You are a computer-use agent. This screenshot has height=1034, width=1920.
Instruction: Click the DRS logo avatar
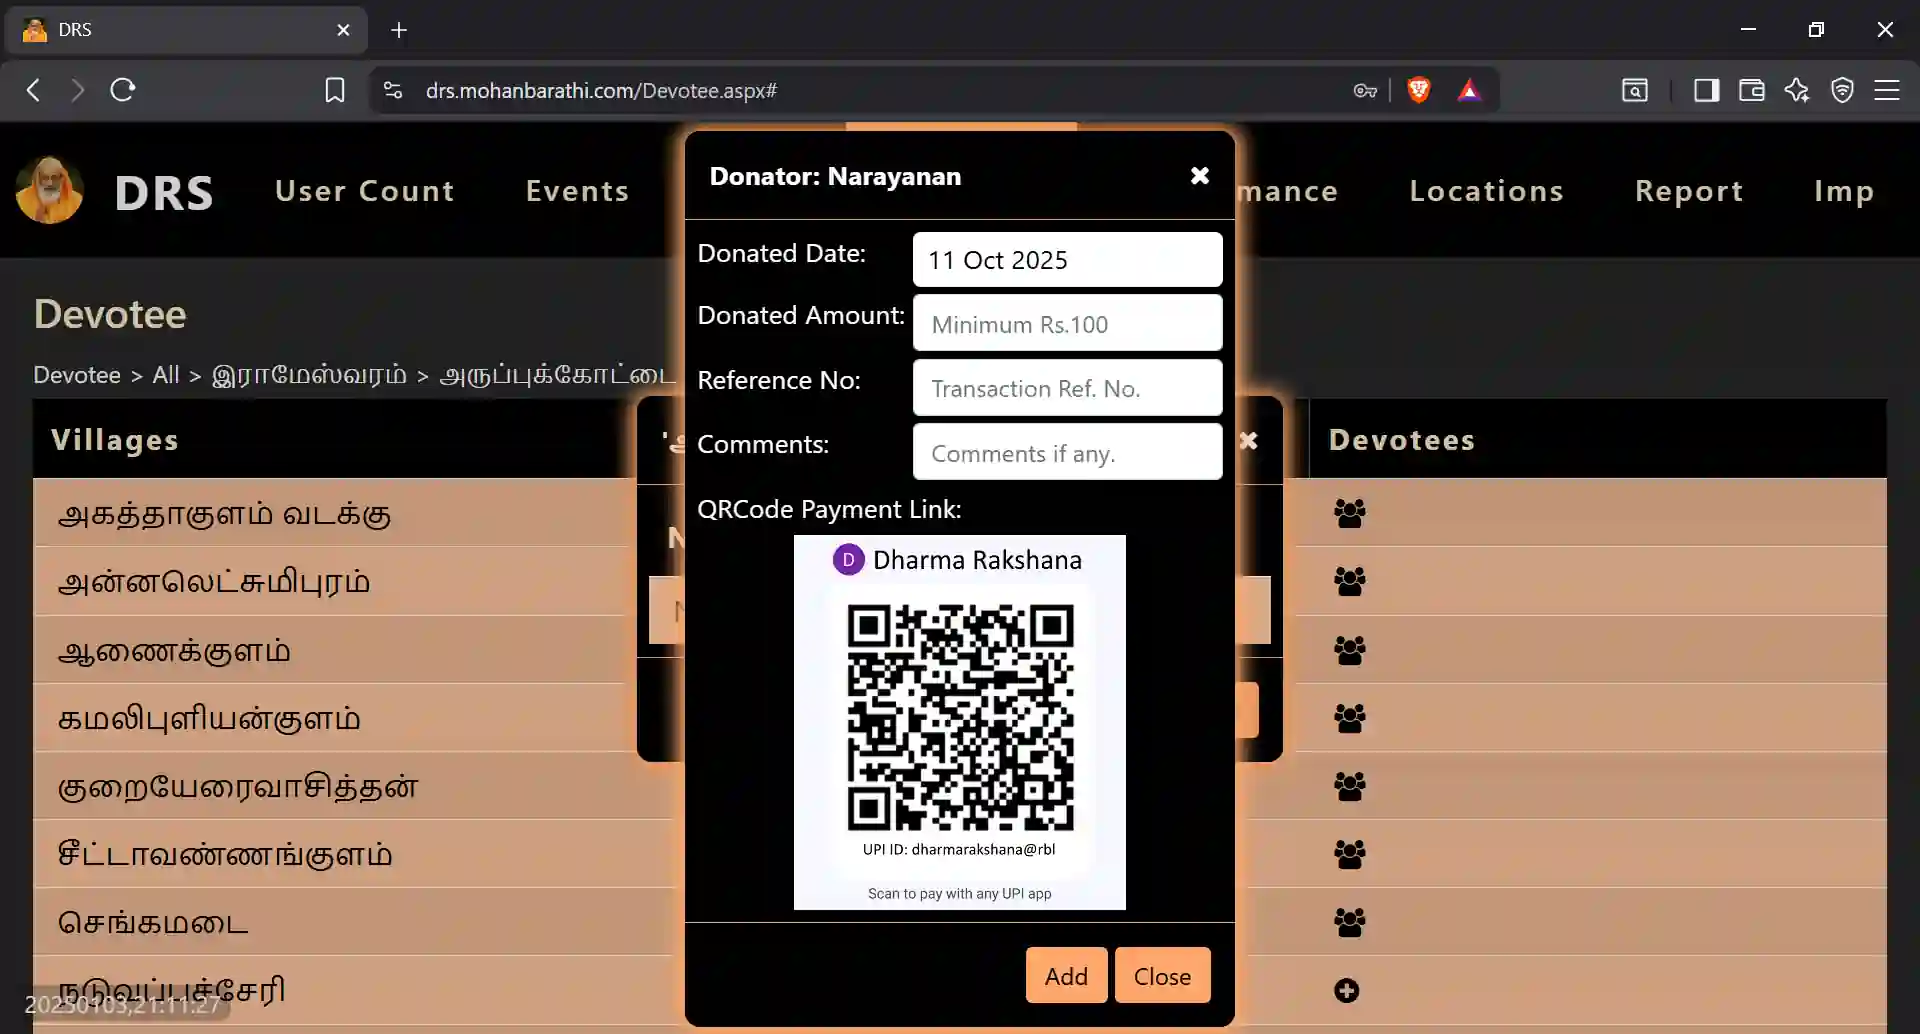click(50, 190)
